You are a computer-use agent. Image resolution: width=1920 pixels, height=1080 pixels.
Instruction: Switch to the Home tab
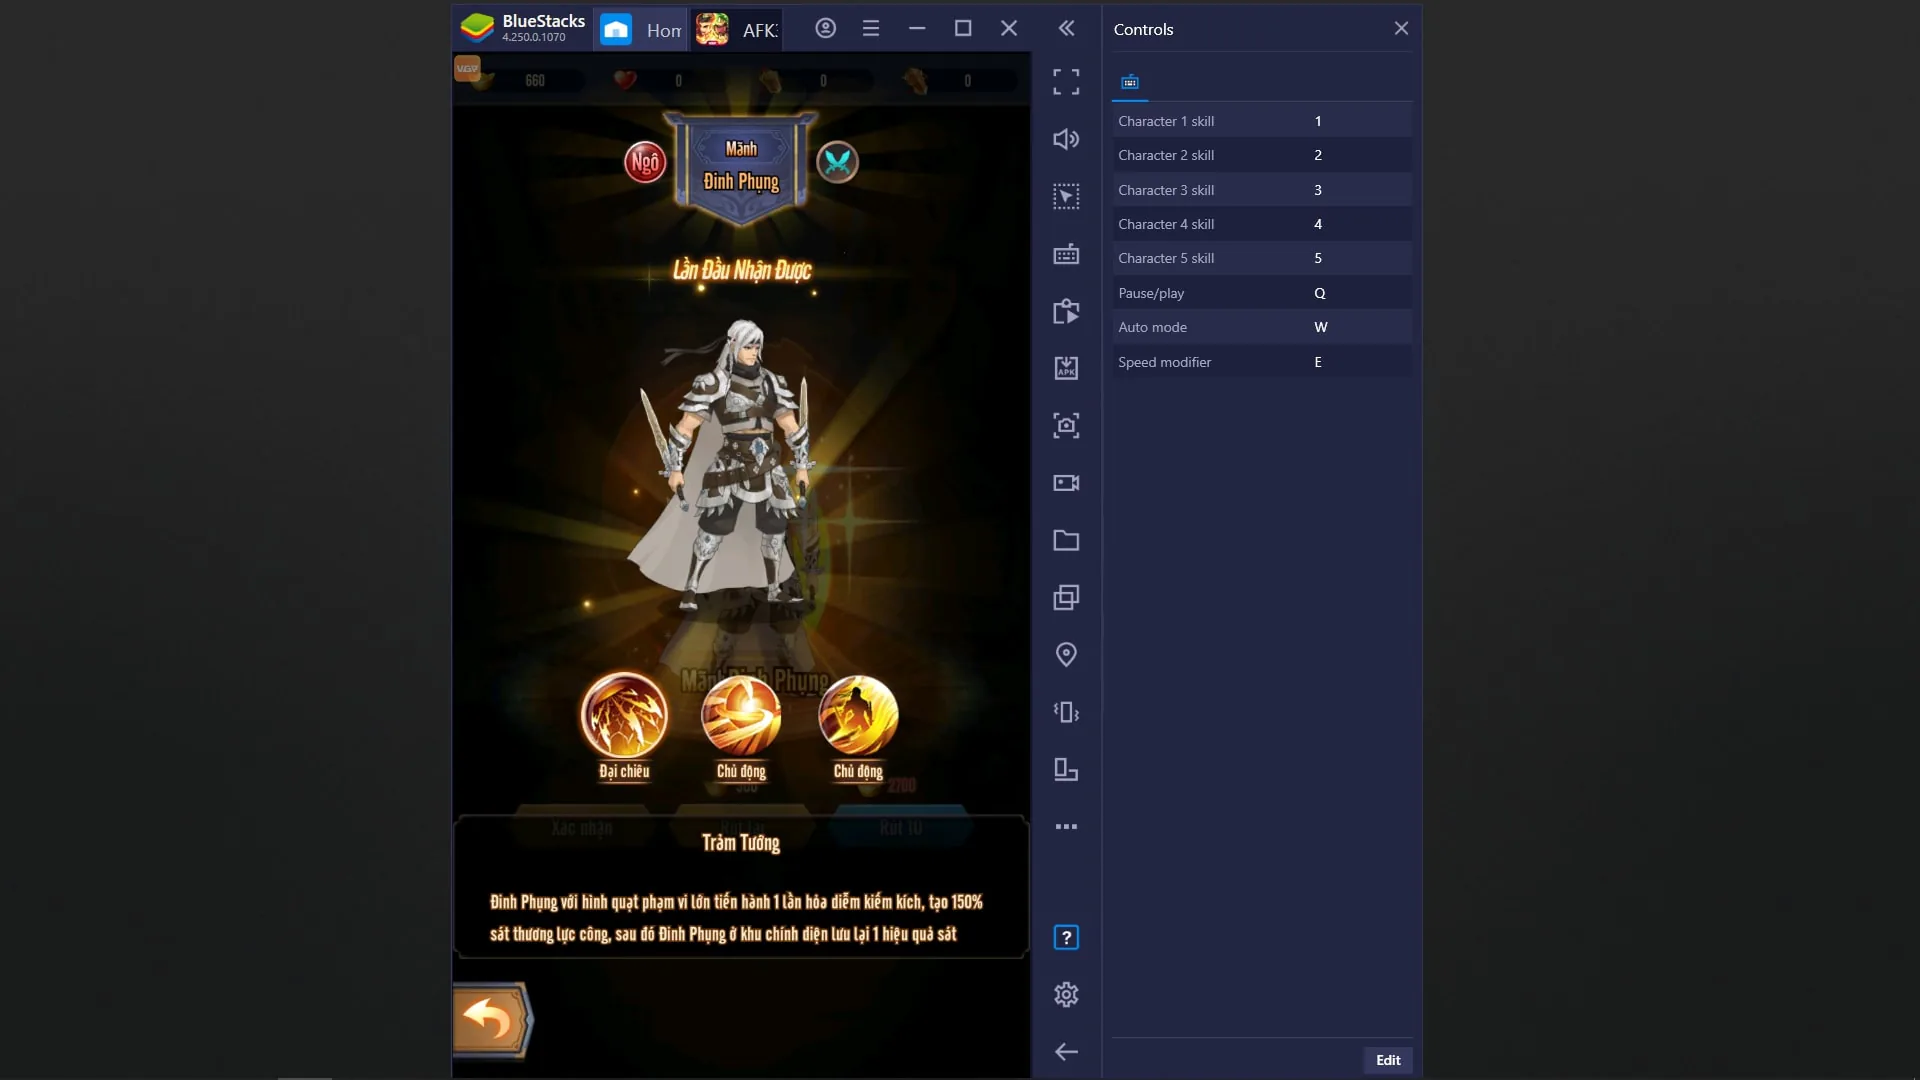coord(642,30)
